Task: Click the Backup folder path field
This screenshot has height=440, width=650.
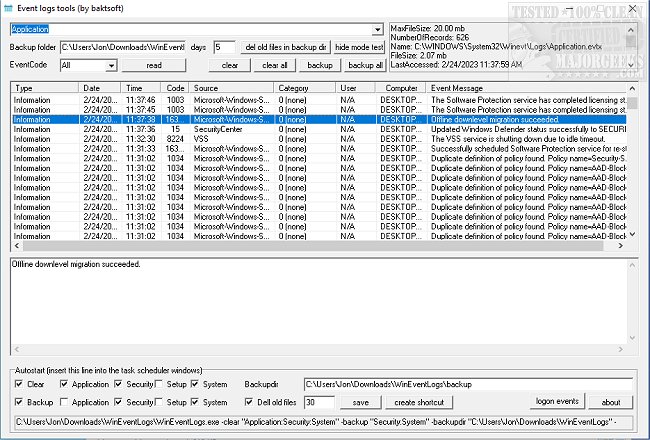Action: tap(123, 47)
